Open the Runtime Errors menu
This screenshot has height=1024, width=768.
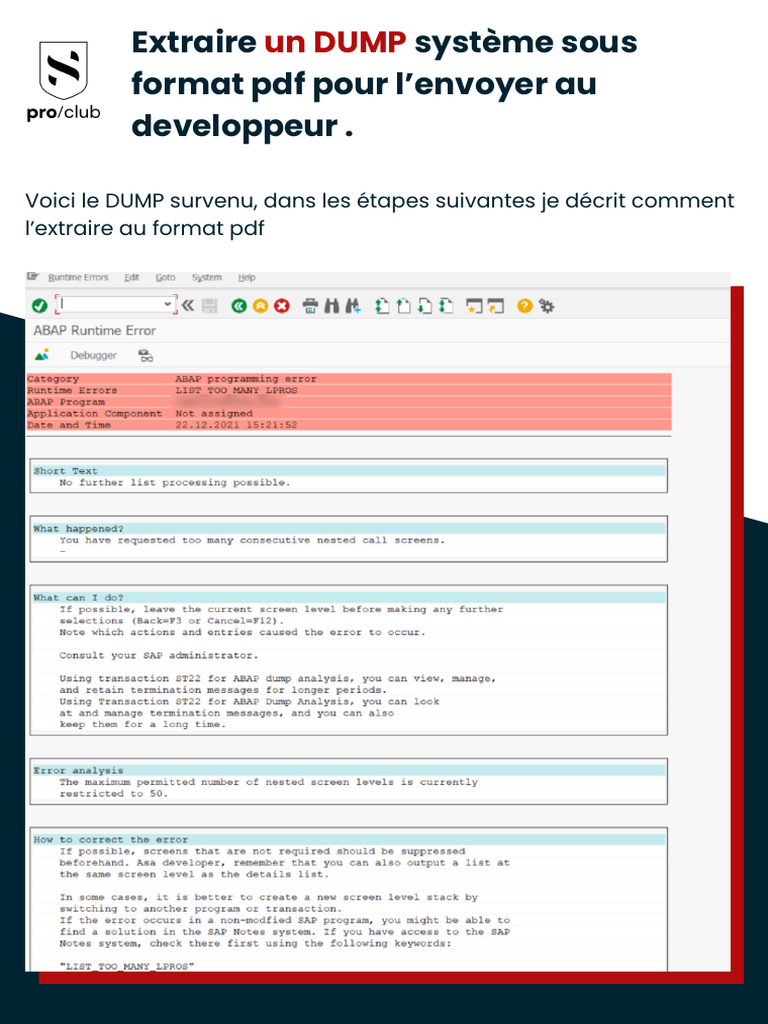pyautogui.click(x=78, y=278)
